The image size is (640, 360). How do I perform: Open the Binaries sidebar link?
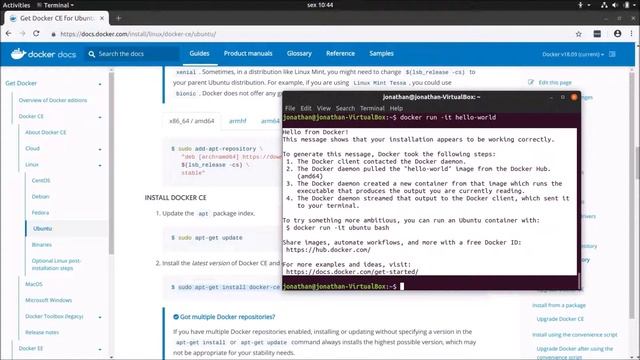[42, 244]
